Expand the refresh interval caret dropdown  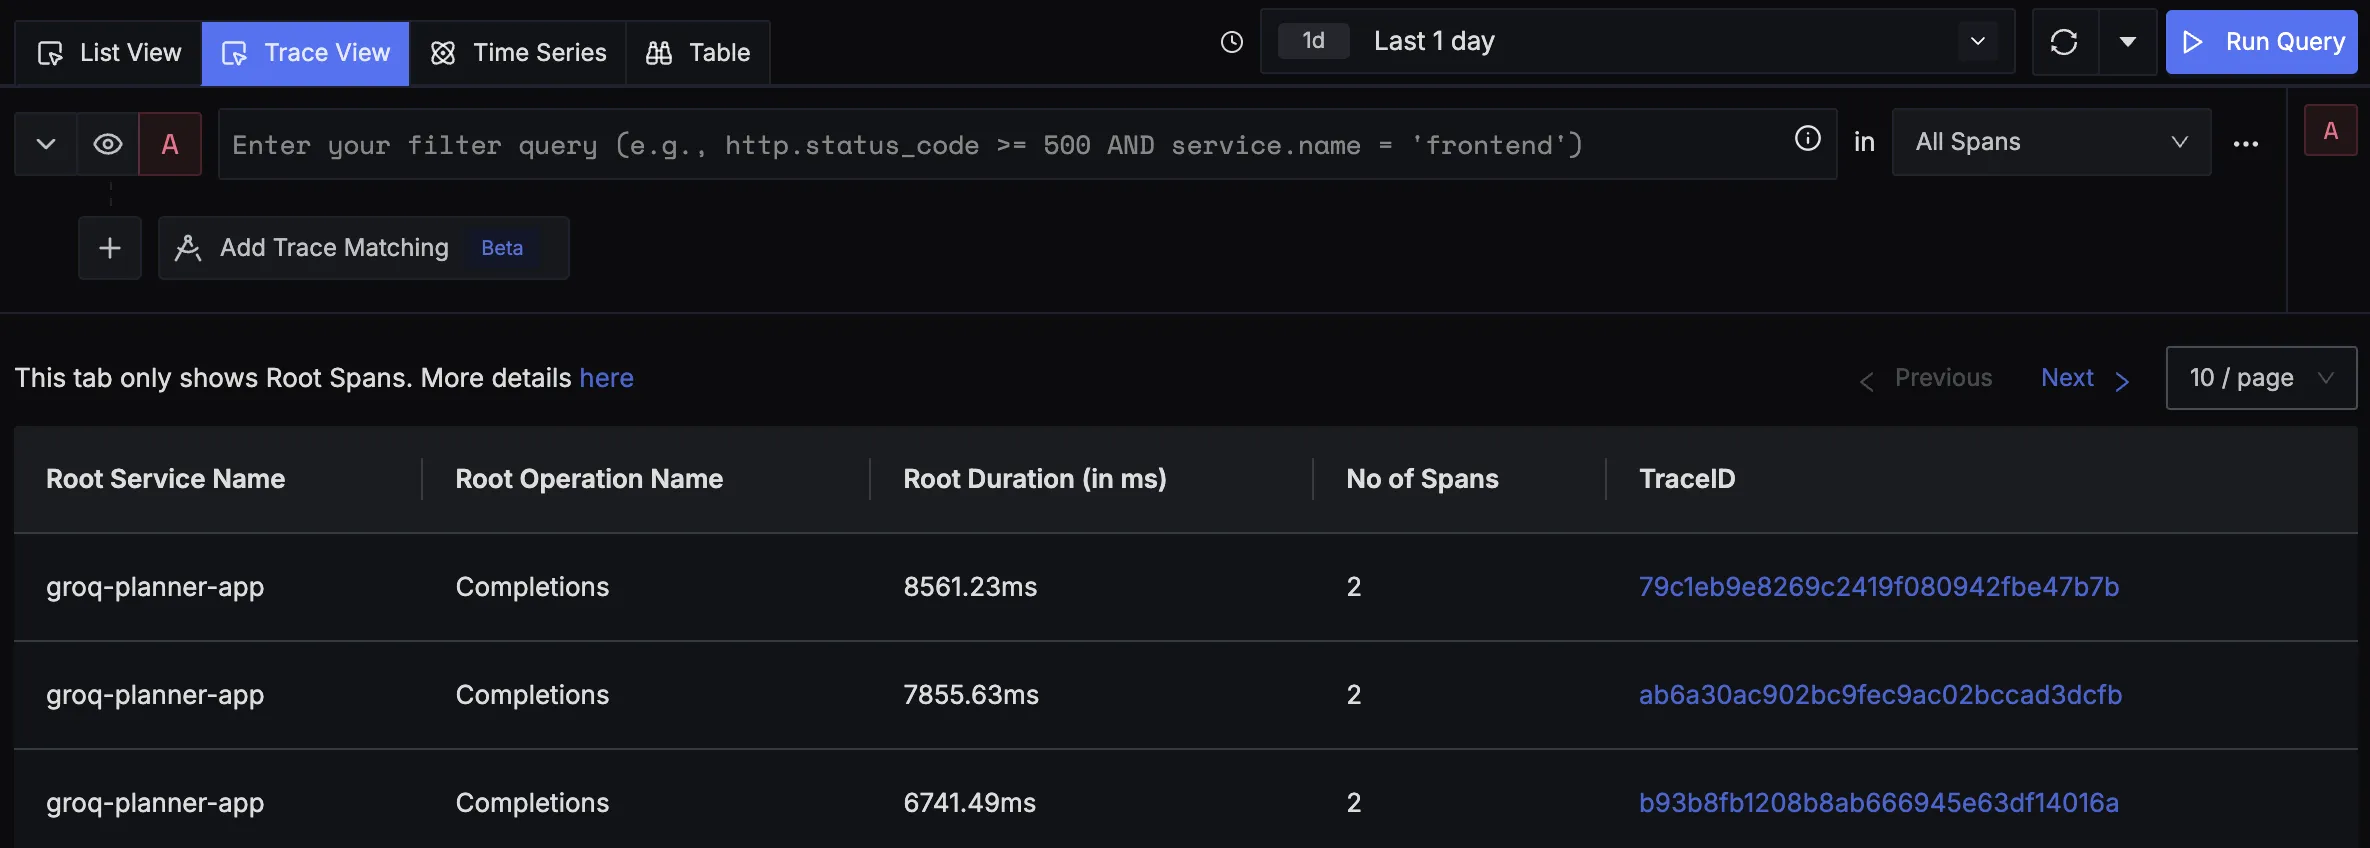[x=2127, y=42]
